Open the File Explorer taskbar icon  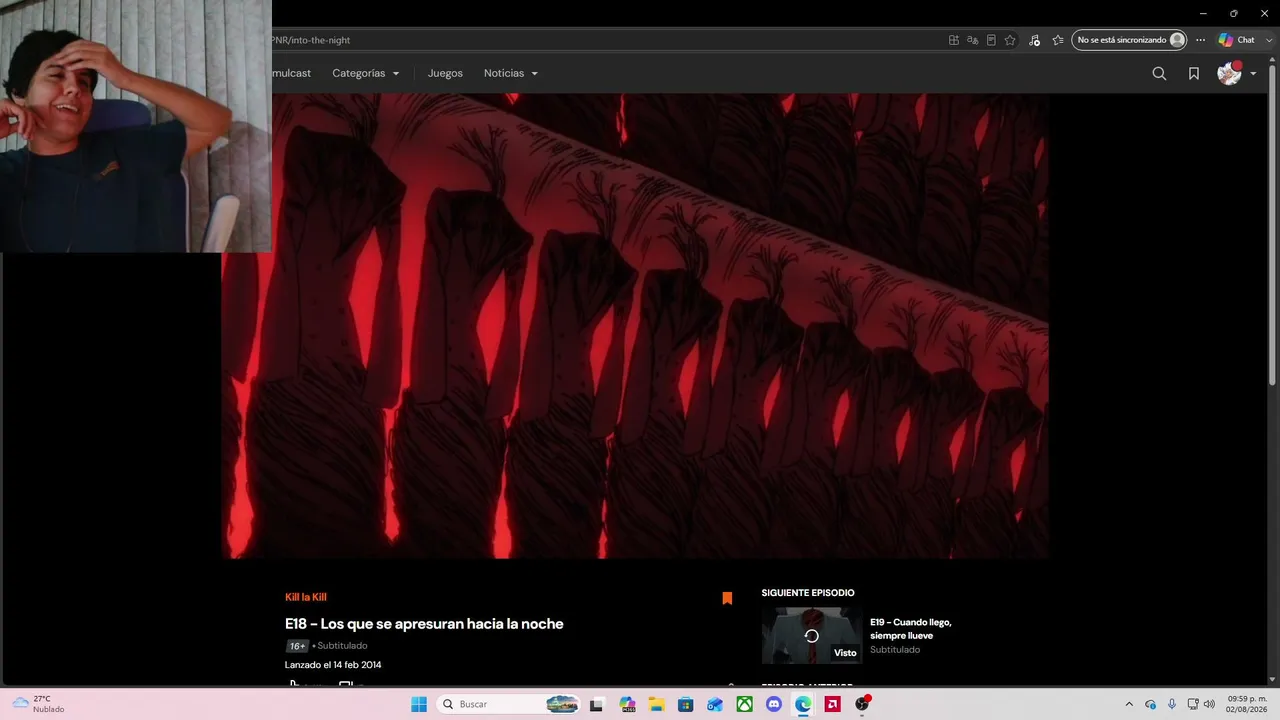point(656,704)
